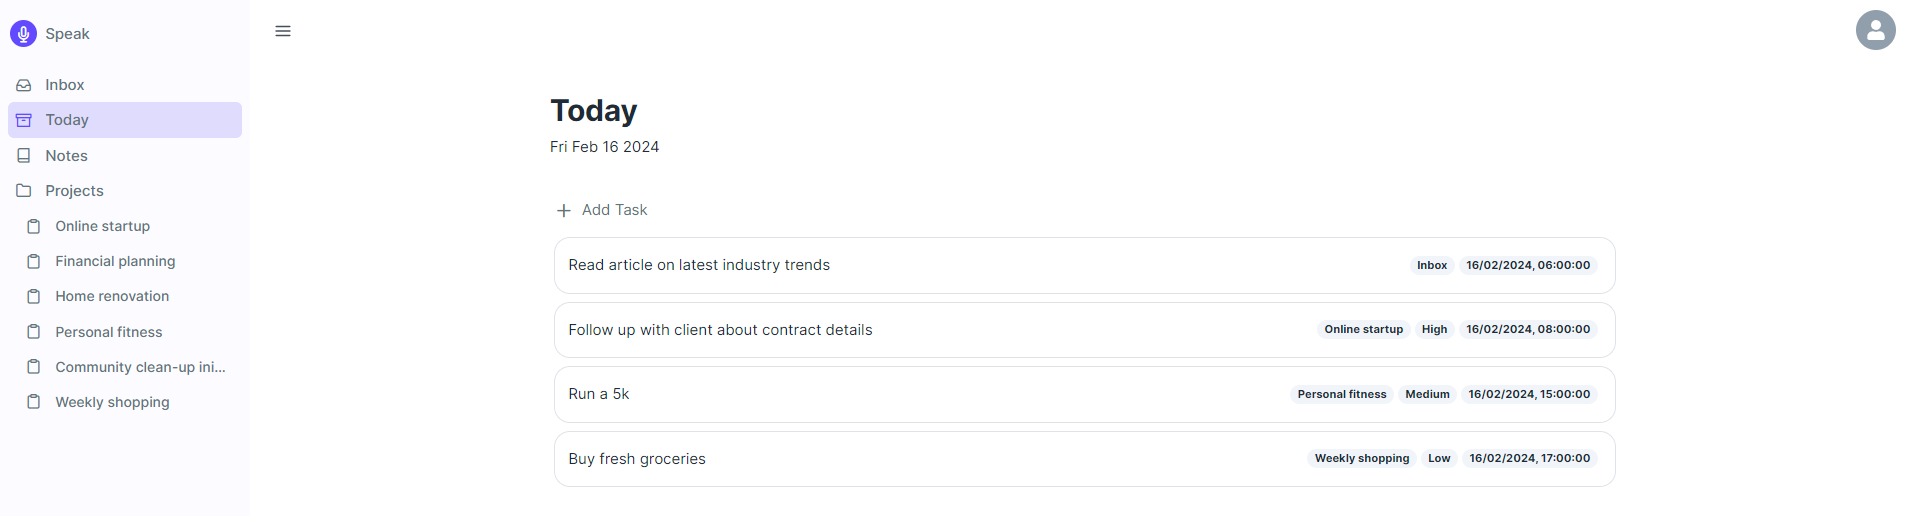Open the user profile avatar icon
The width and height of the screenshot is (1920, 516).
1875,30
